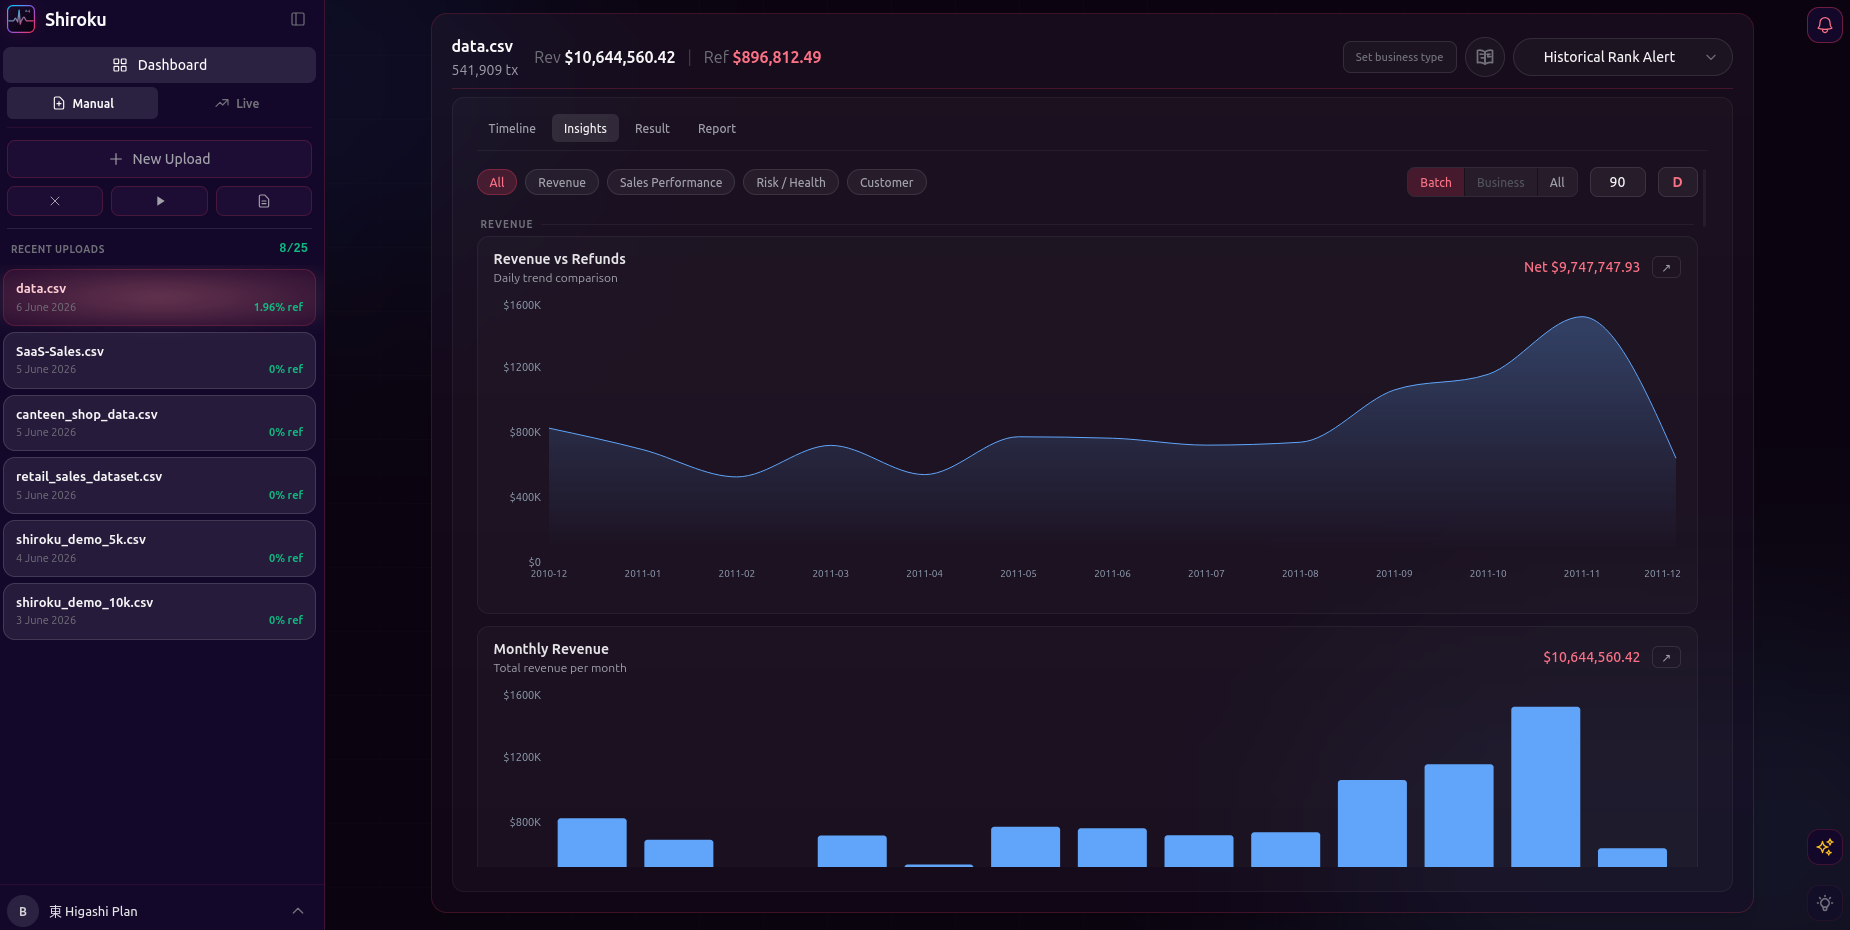Viewport: 1850px width, 930px height.
Task: Switch to Live mode
Action: tap(237, 103)
